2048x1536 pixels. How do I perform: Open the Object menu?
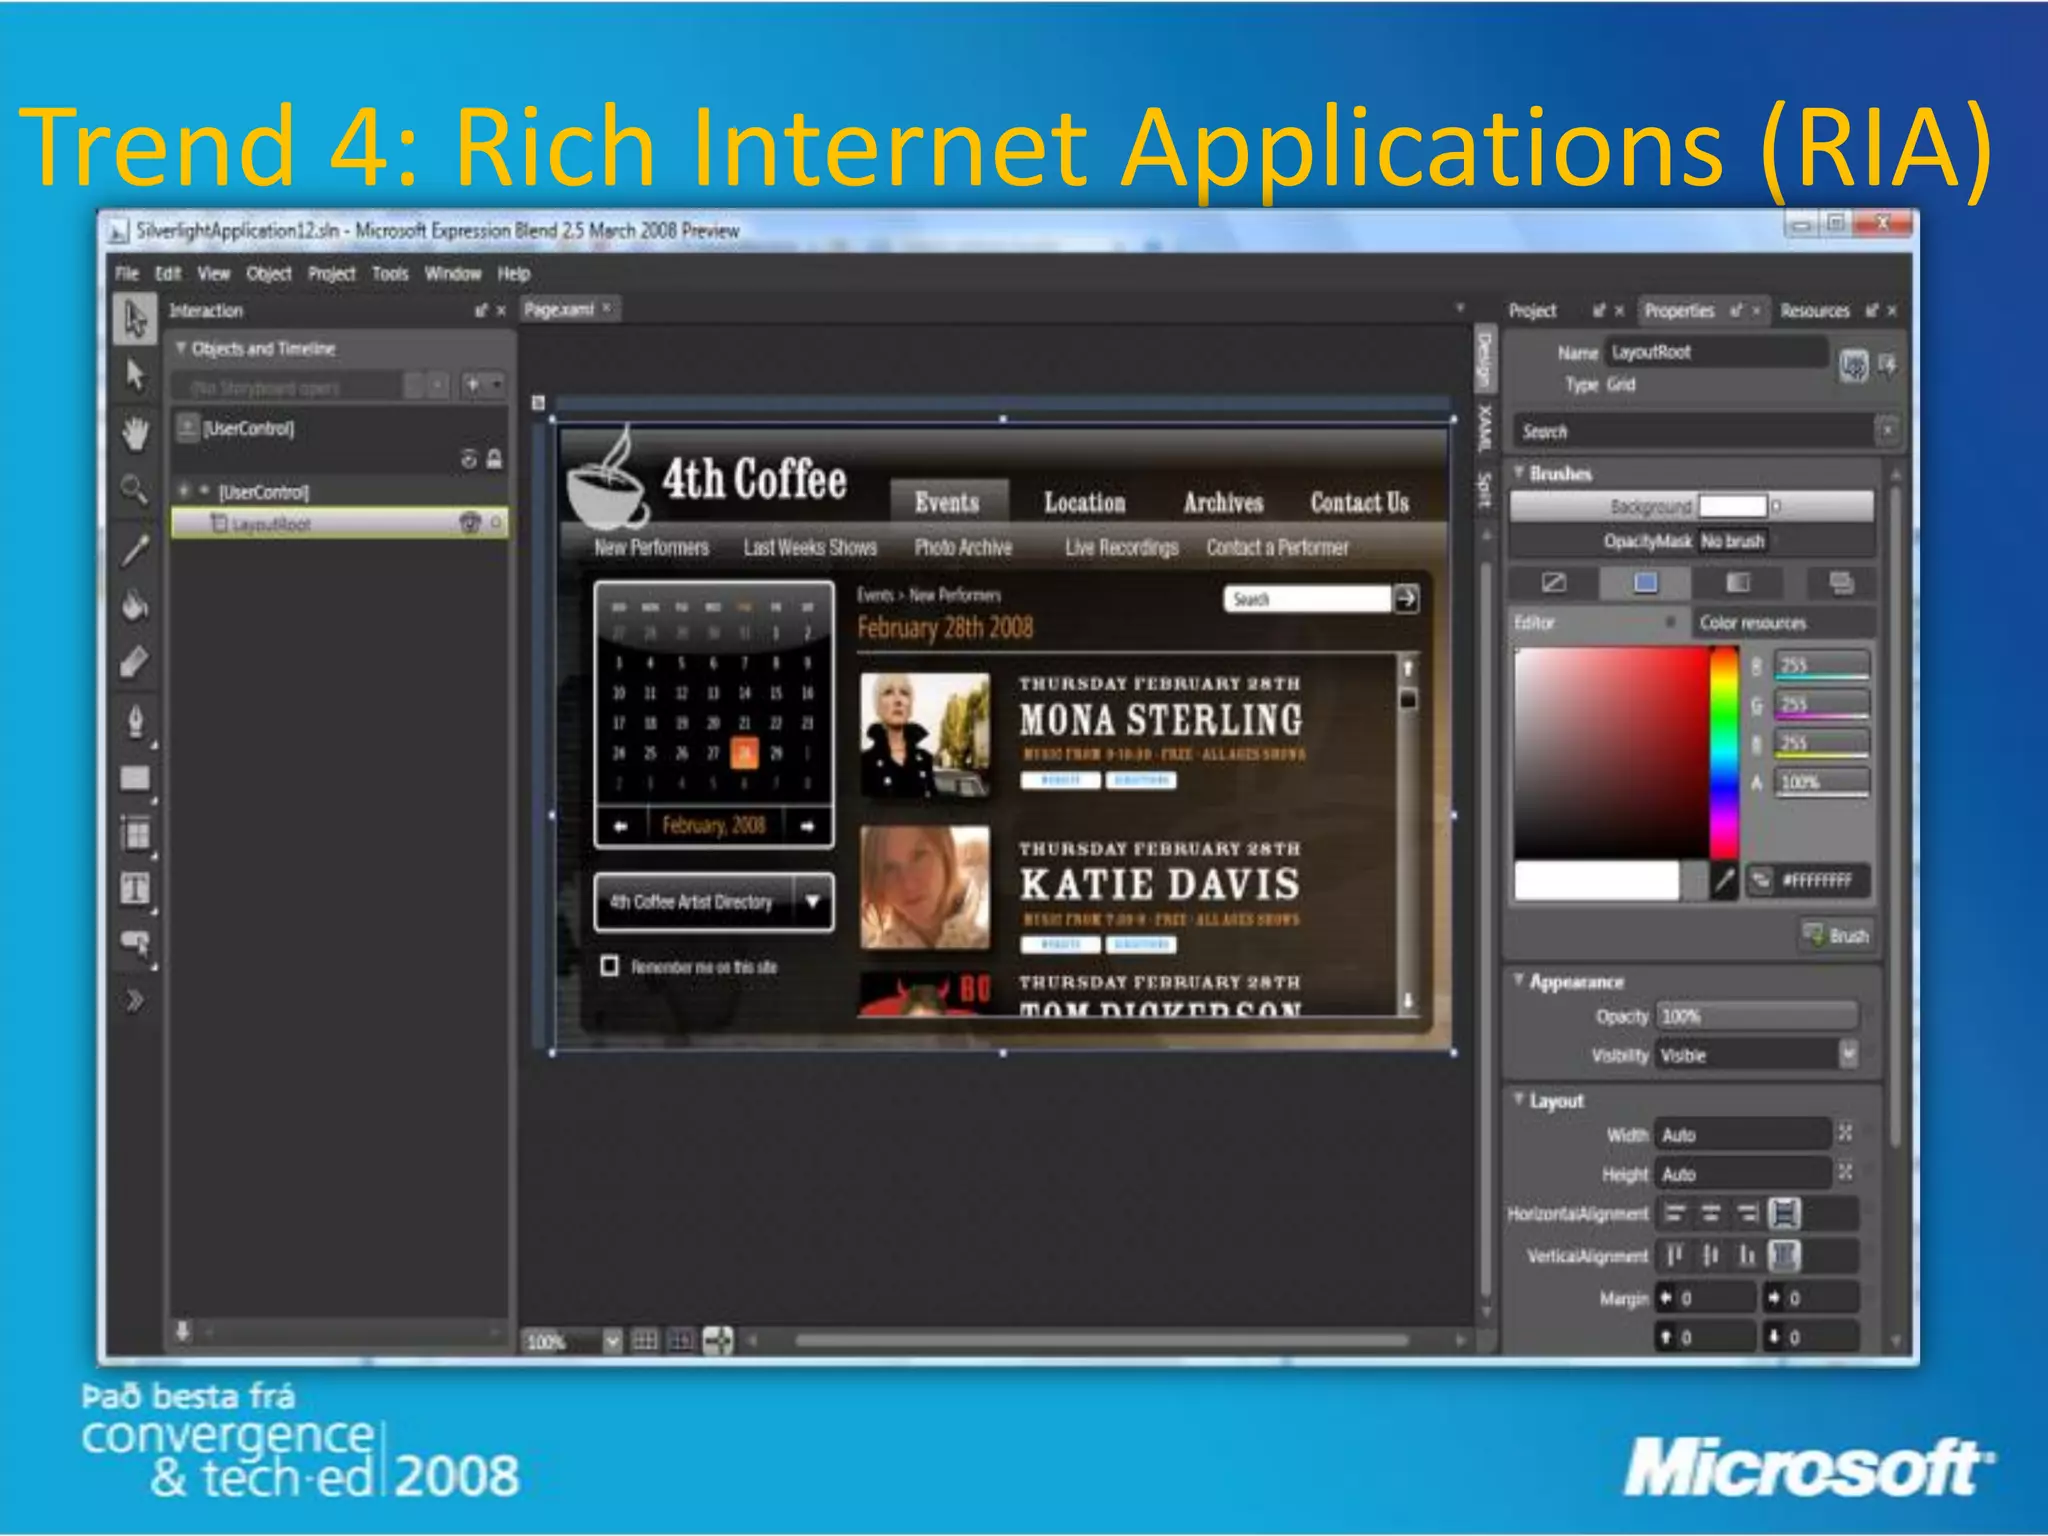pos(268,273)
